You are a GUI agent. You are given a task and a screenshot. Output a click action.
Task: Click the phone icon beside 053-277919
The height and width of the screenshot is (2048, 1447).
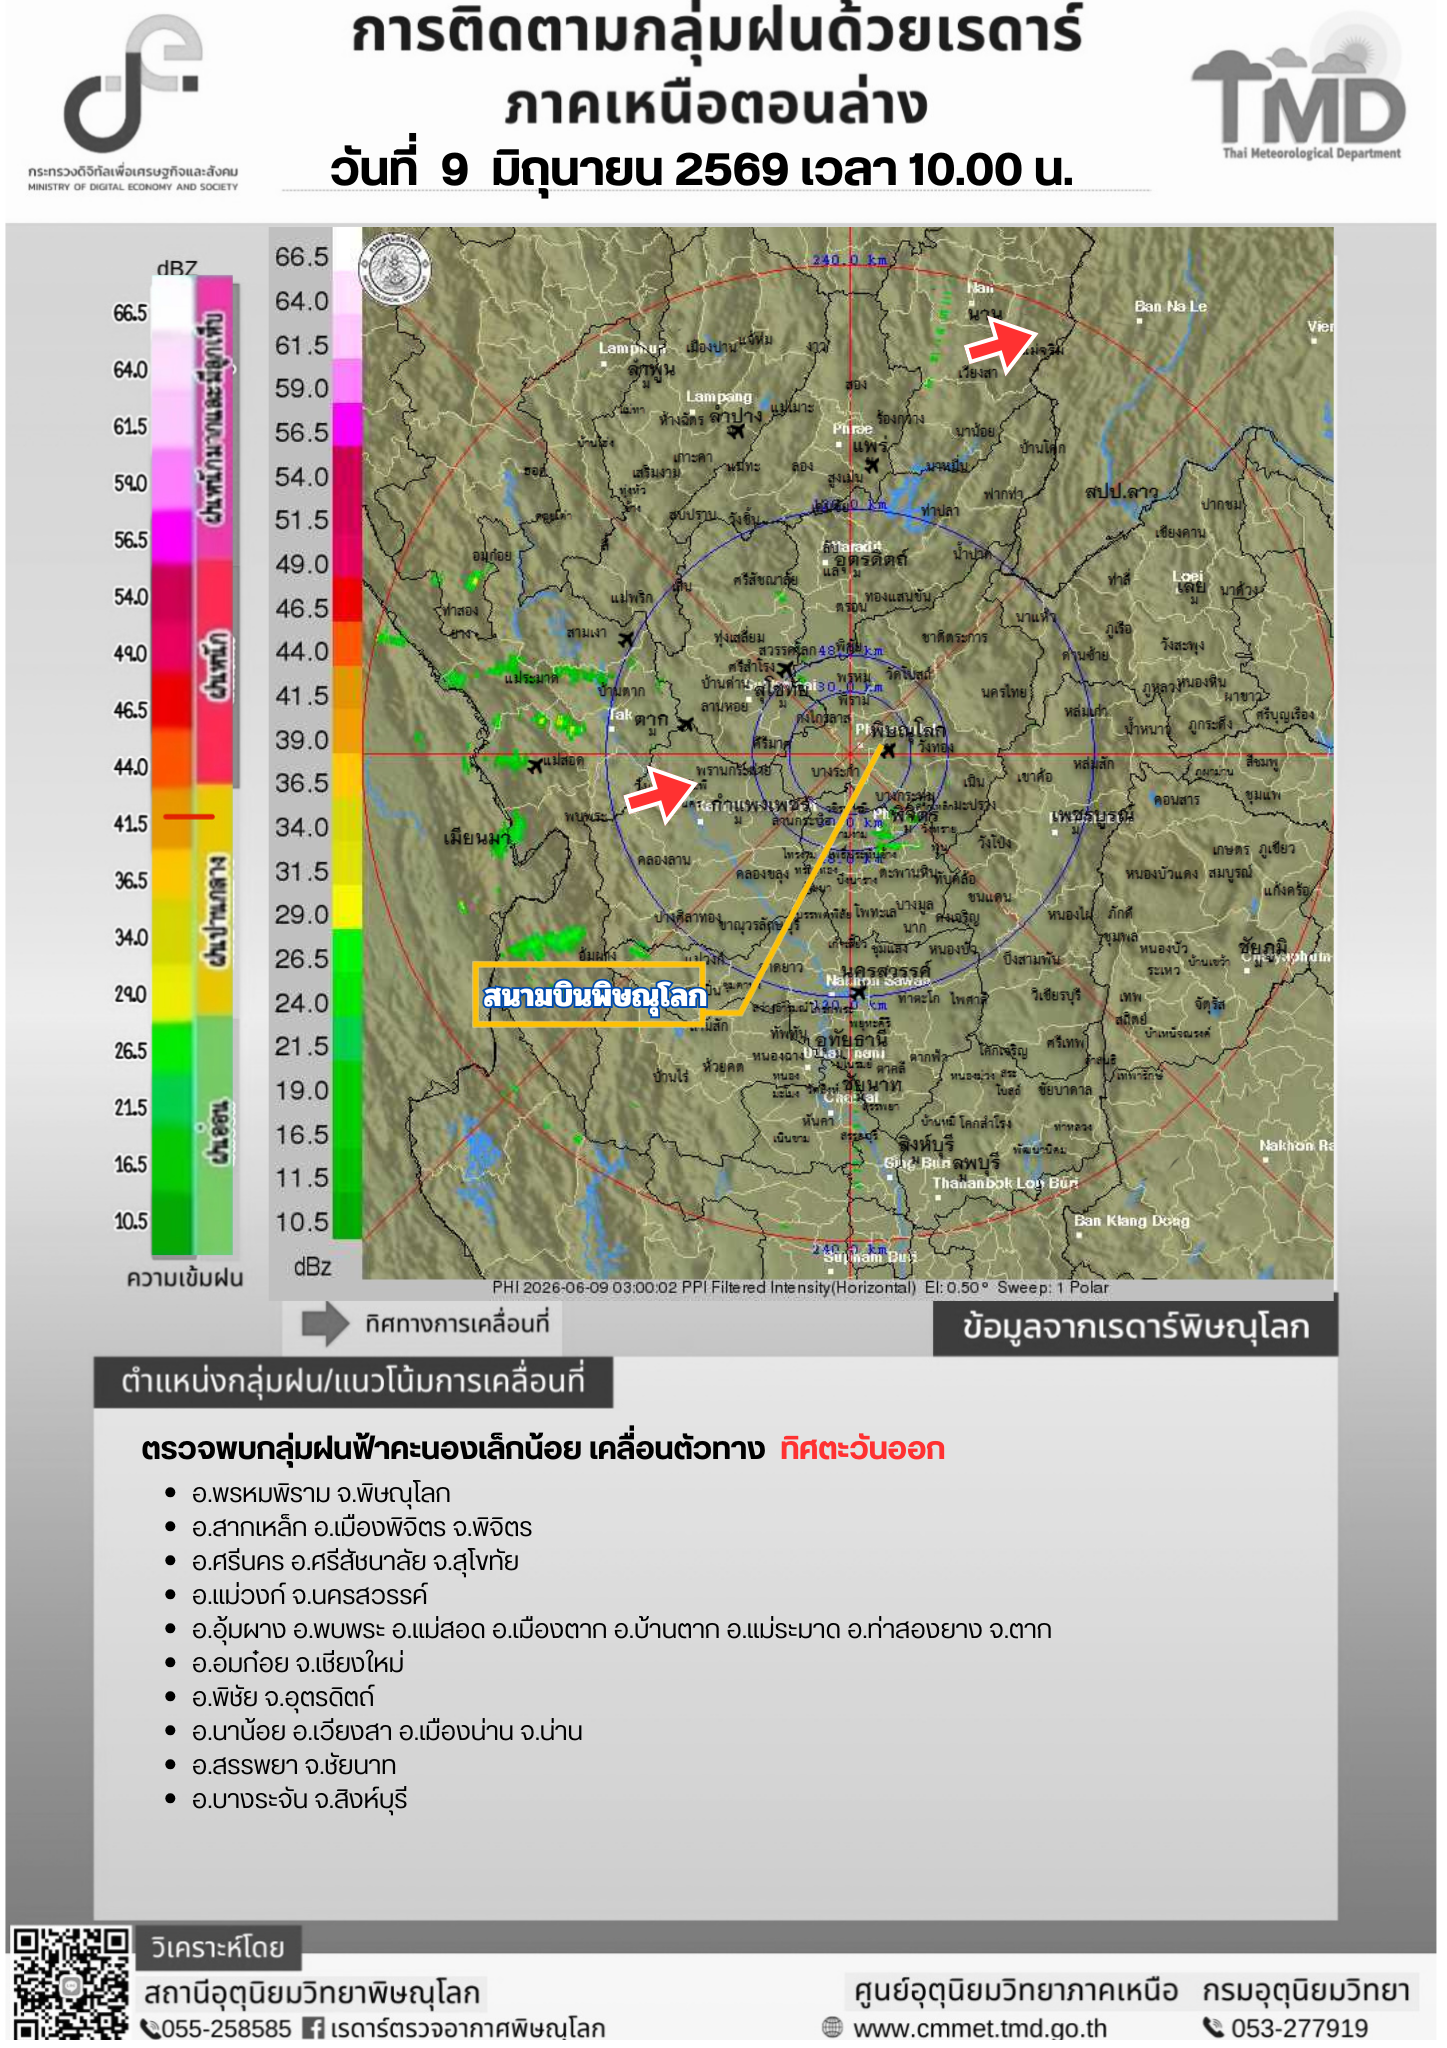click(x=1213, y=2027)
